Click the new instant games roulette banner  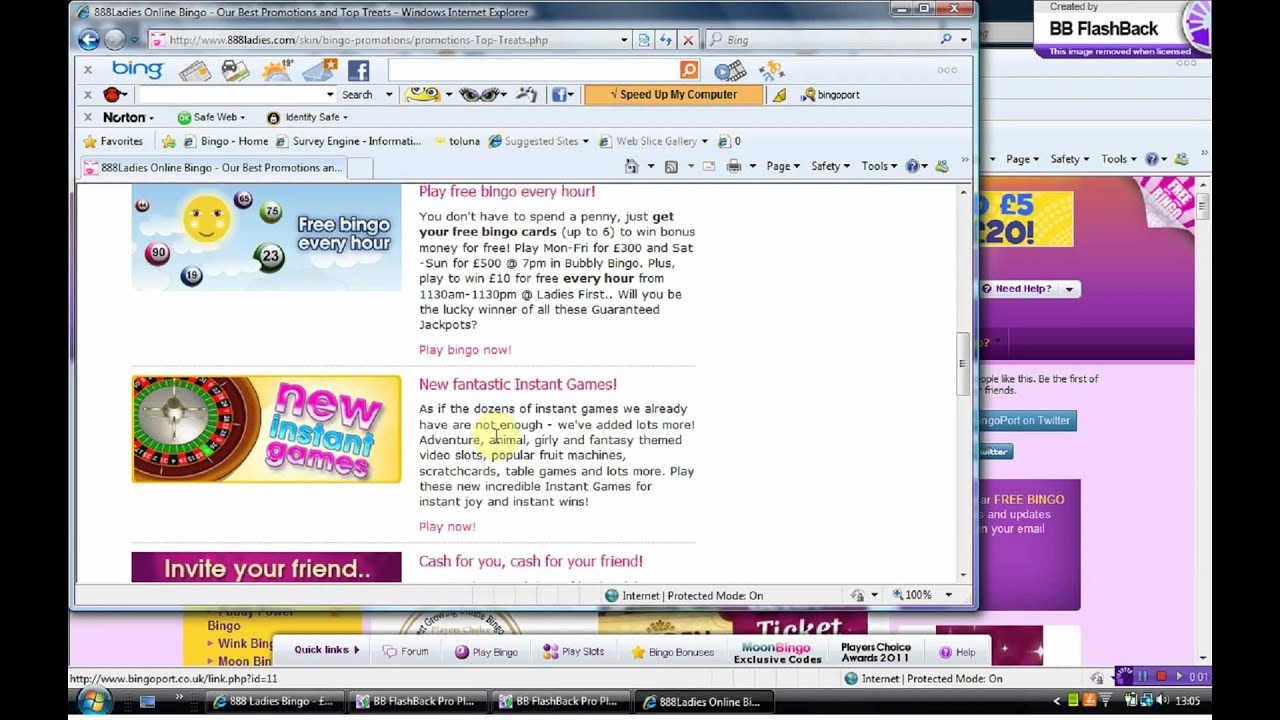(266, 429)
